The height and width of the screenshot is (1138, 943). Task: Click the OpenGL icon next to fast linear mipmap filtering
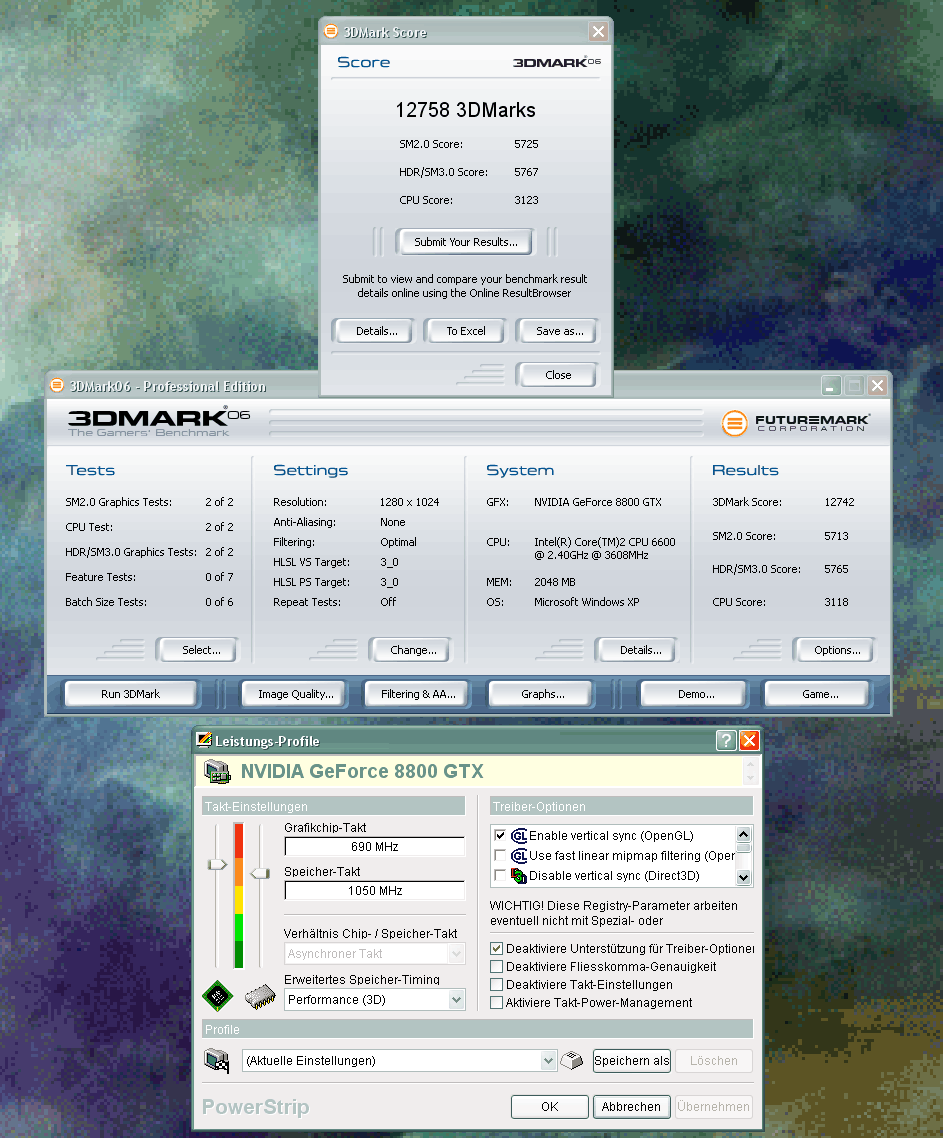pyautogui.click(x=519, y=856)
